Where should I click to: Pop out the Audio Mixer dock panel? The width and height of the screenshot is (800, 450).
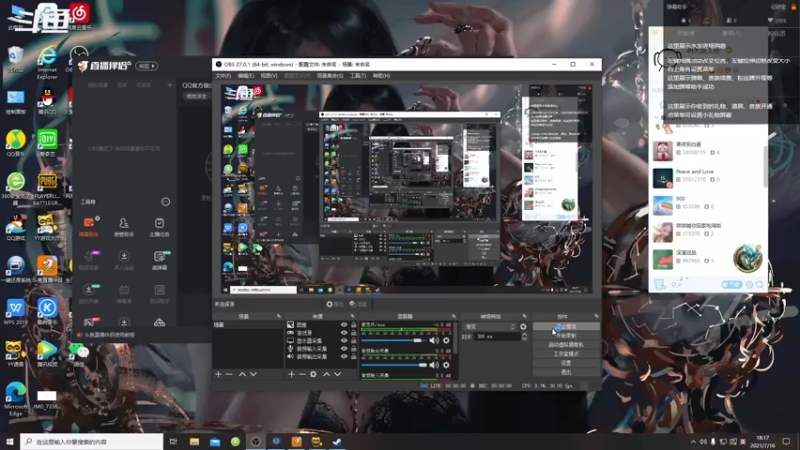[453, 316]
